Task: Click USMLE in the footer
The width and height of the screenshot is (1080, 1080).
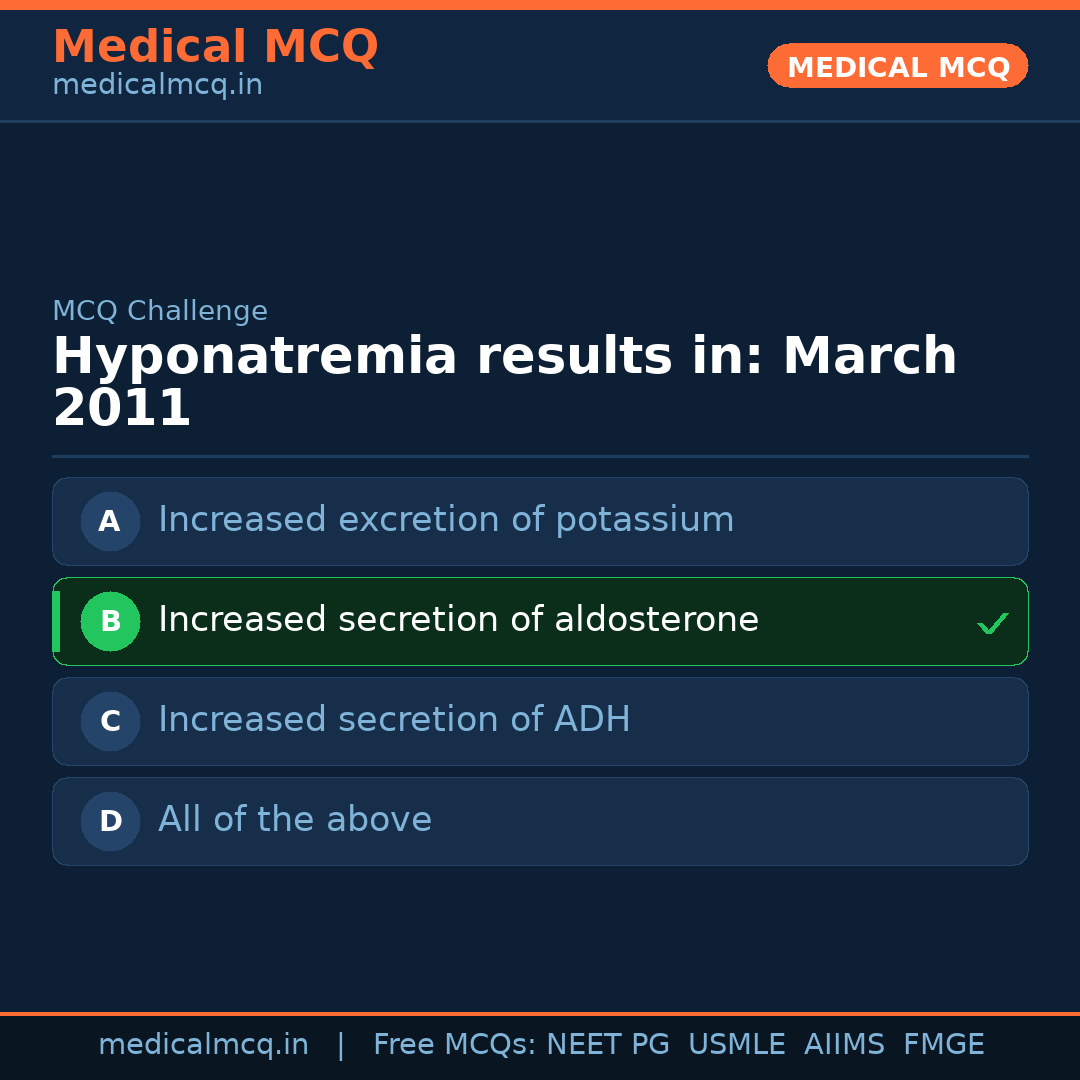Action: pos(736,1045)
